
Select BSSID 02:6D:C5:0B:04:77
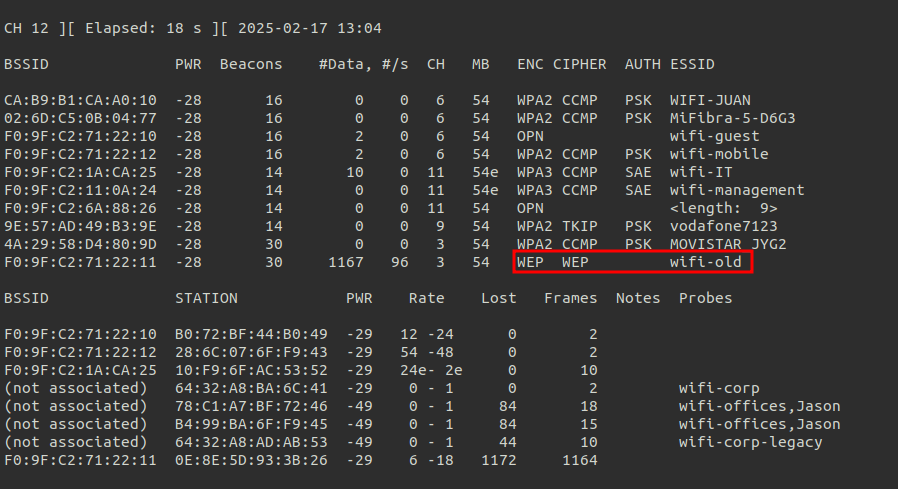click(80, 118)
